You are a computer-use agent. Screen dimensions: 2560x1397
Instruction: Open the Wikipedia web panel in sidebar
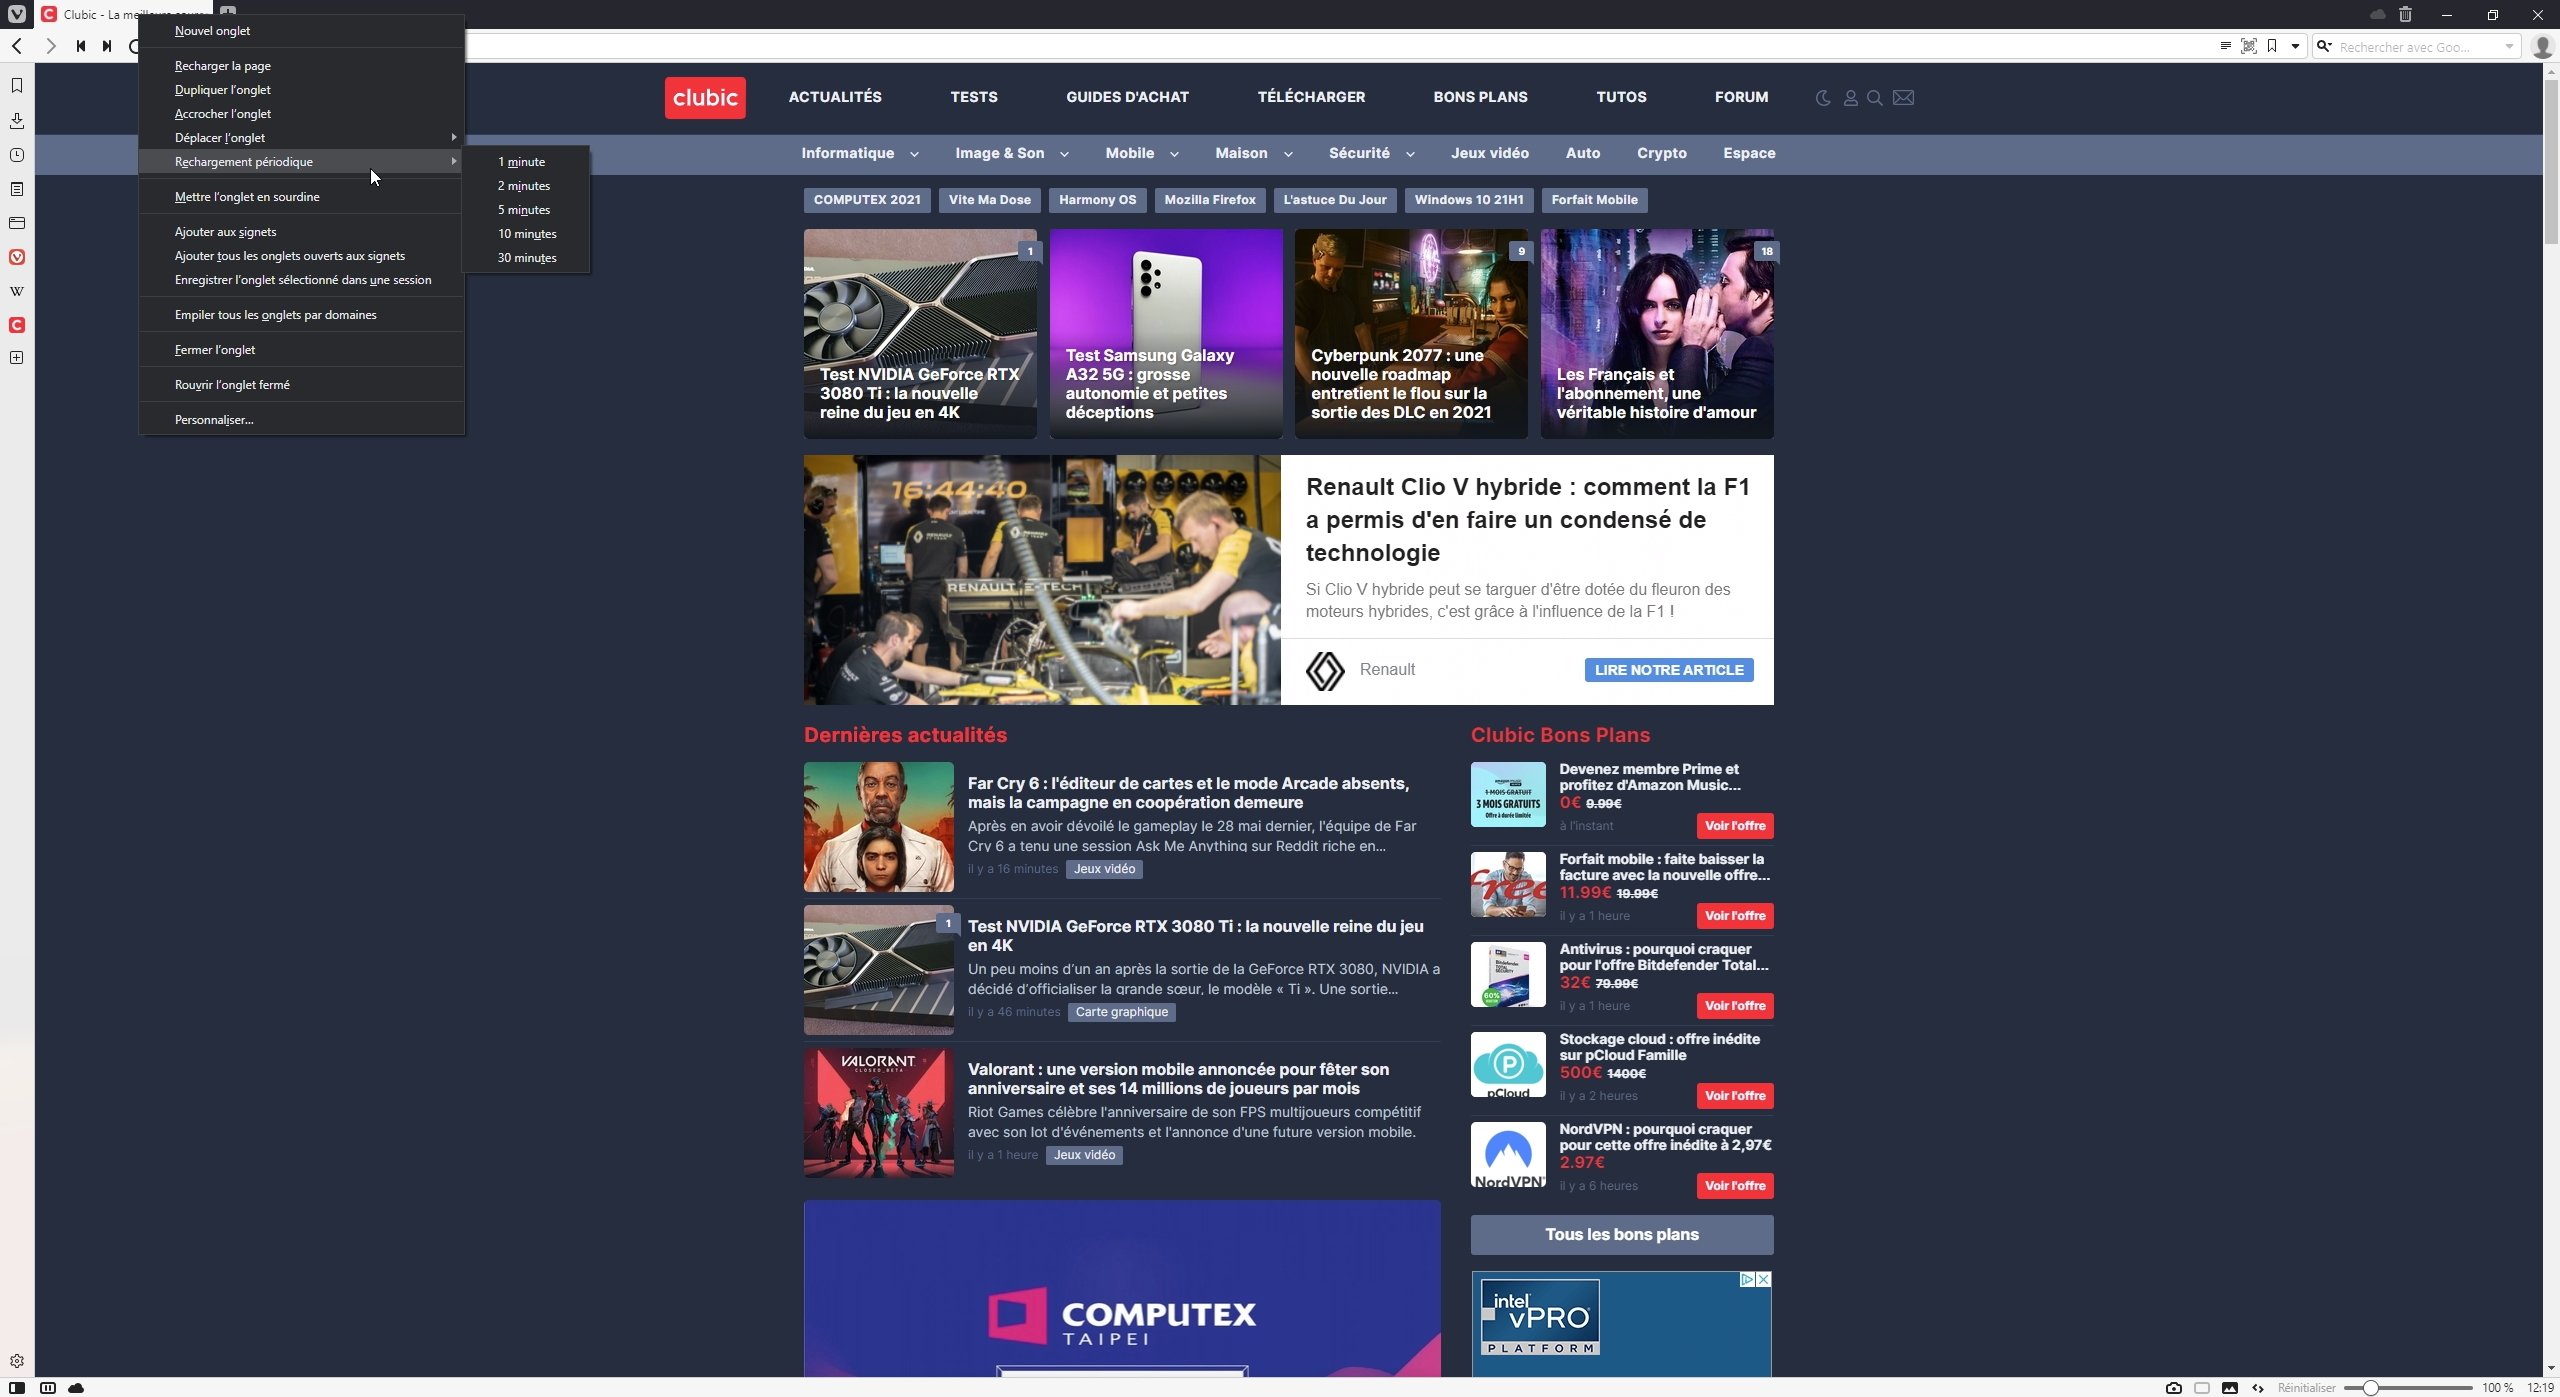click(16, 291)
